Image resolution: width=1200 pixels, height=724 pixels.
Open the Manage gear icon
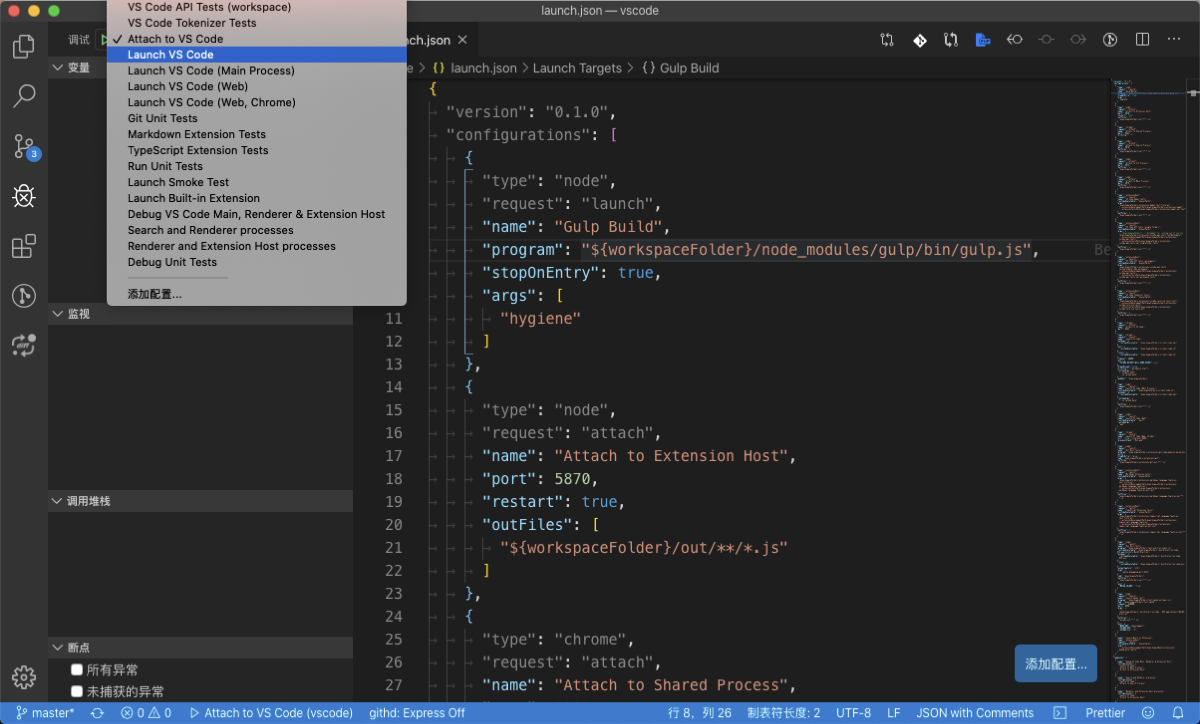(x=24, y=677)
